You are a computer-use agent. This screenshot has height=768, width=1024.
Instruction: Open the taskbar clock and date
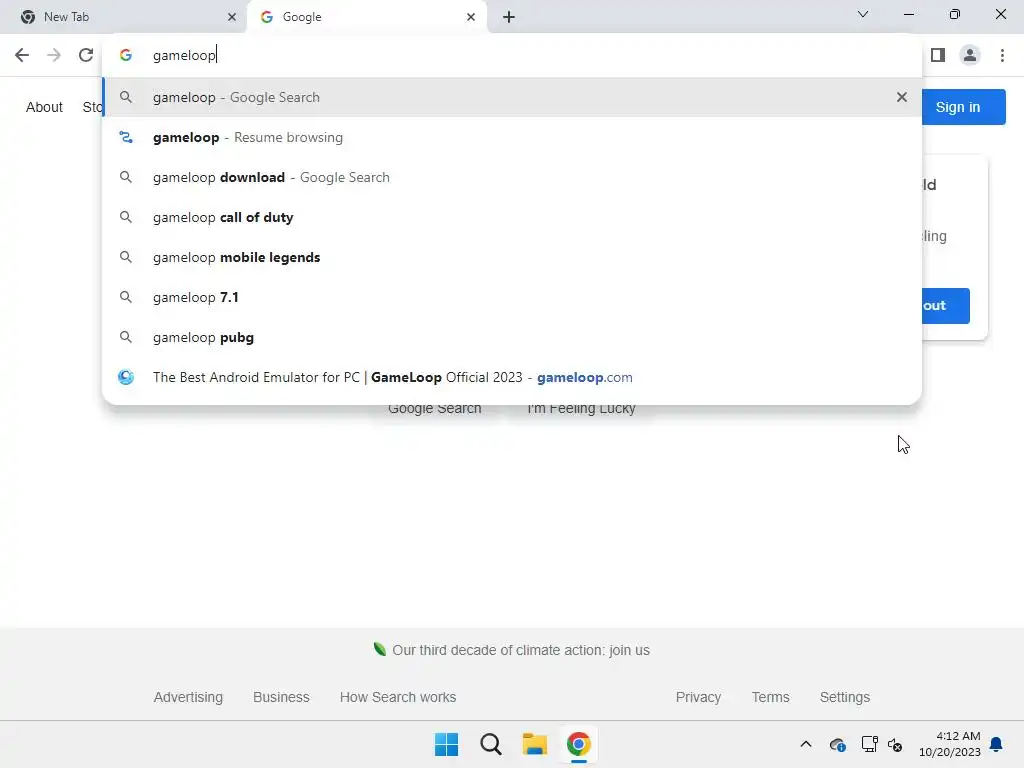(x=950, y=744)
